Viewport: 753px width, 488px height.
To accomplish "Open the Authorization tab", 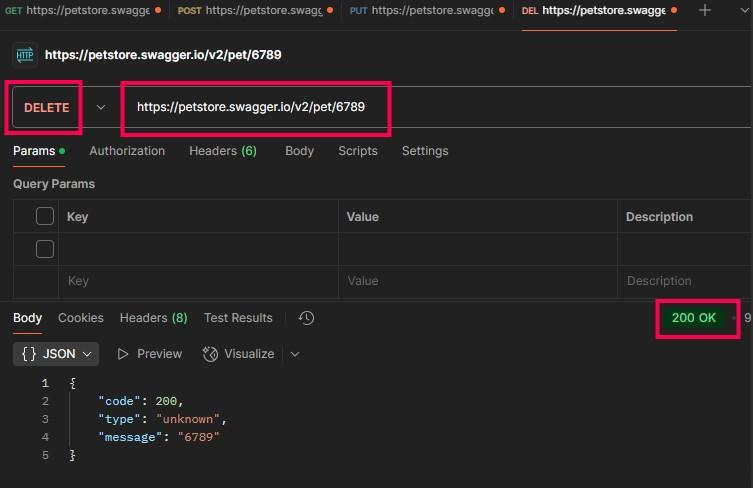I will coord(127,151).
